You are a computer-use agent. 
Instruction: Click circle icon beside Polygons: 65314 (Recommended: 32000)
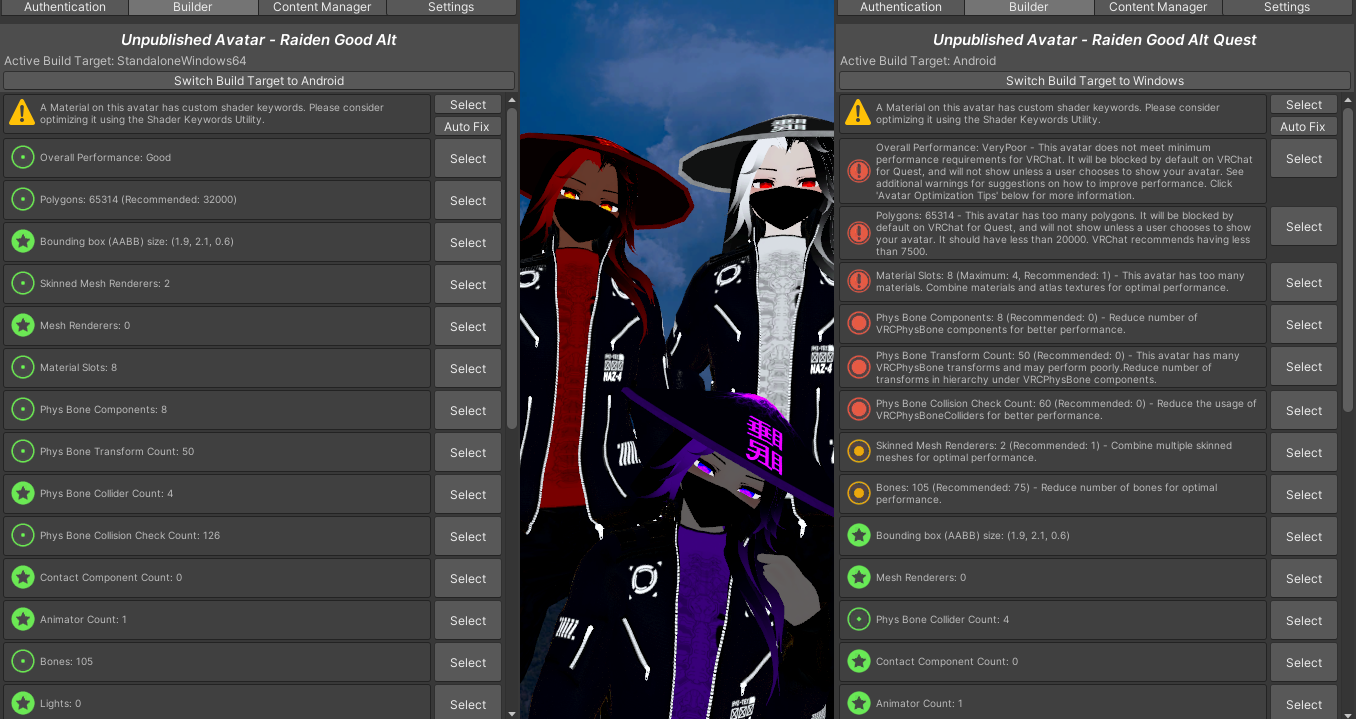22,199
